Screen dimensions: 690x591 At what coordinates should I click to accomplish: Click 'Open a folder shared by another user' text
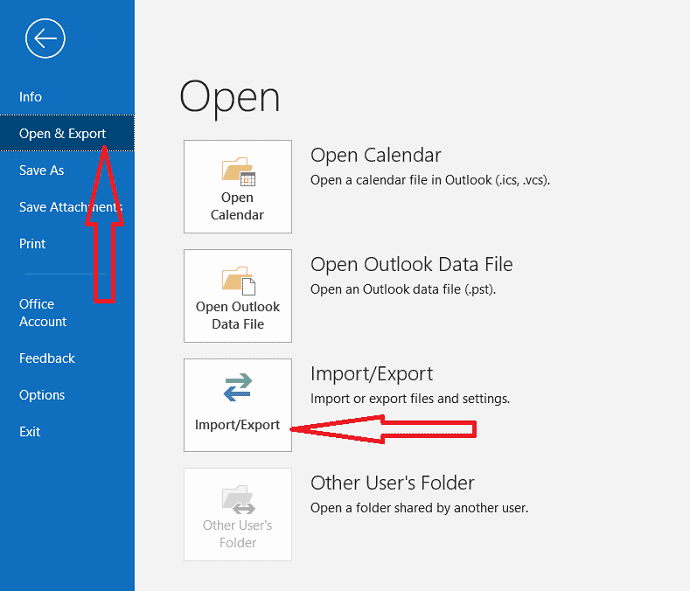(419, 508)
